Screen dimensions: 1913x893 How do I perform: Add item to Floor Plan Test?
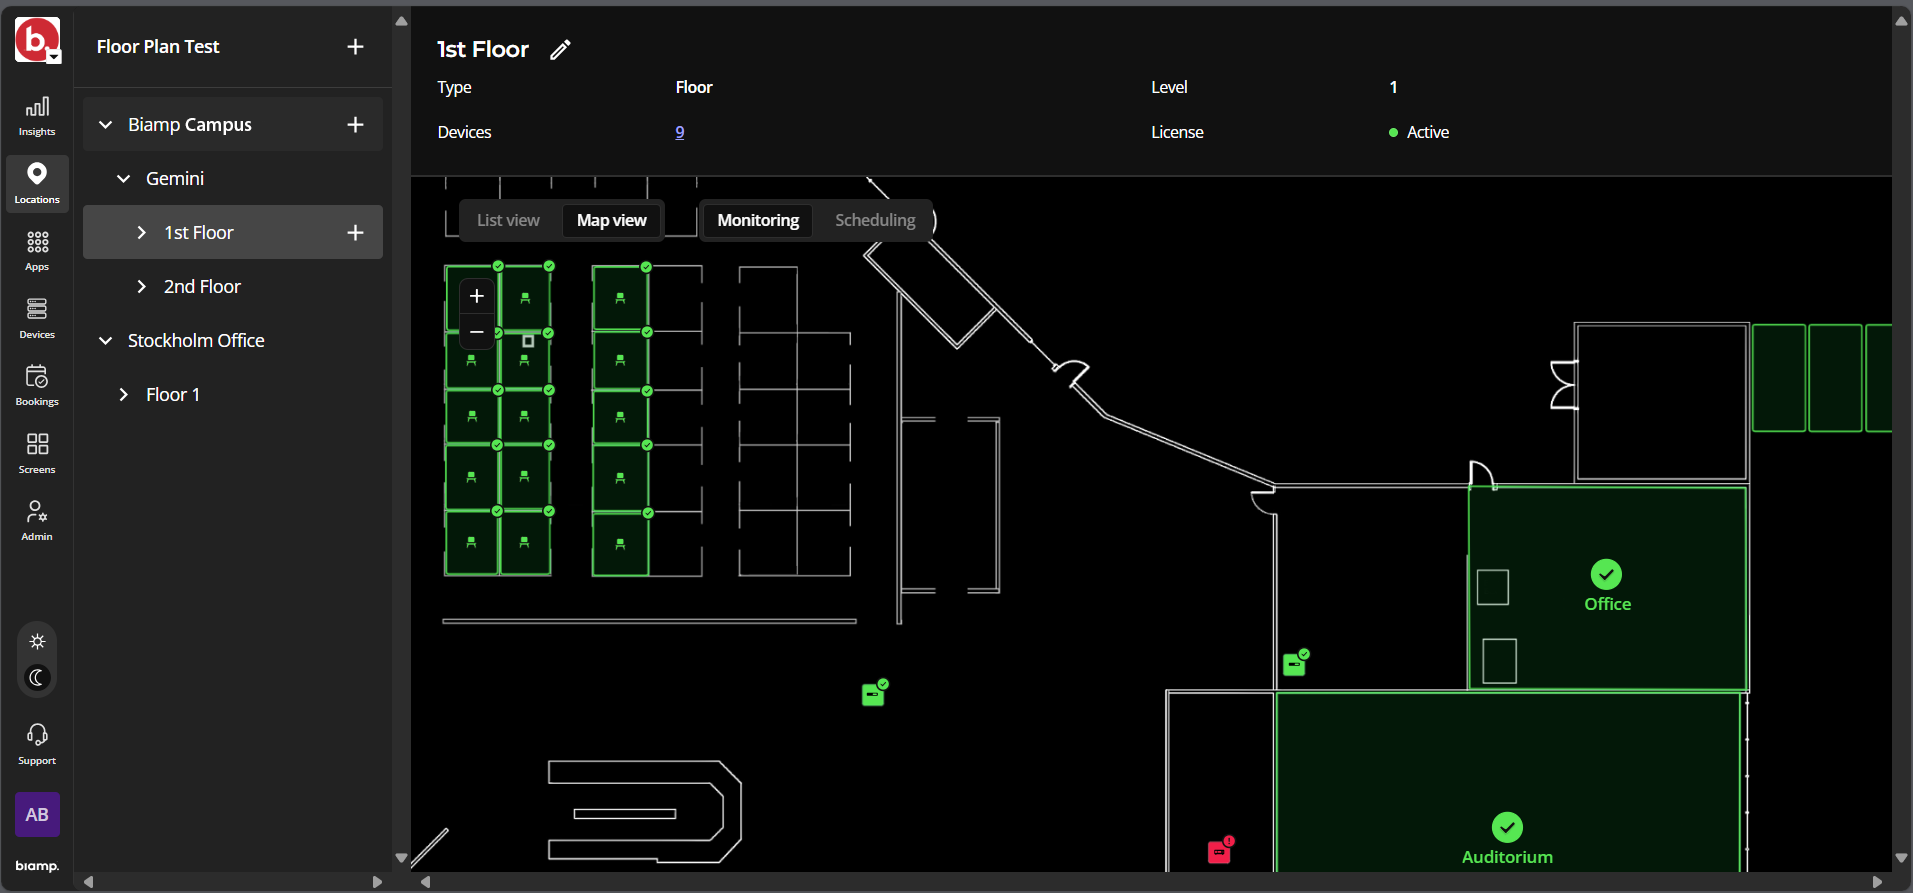pyautogui.click(x=355, y=47)
